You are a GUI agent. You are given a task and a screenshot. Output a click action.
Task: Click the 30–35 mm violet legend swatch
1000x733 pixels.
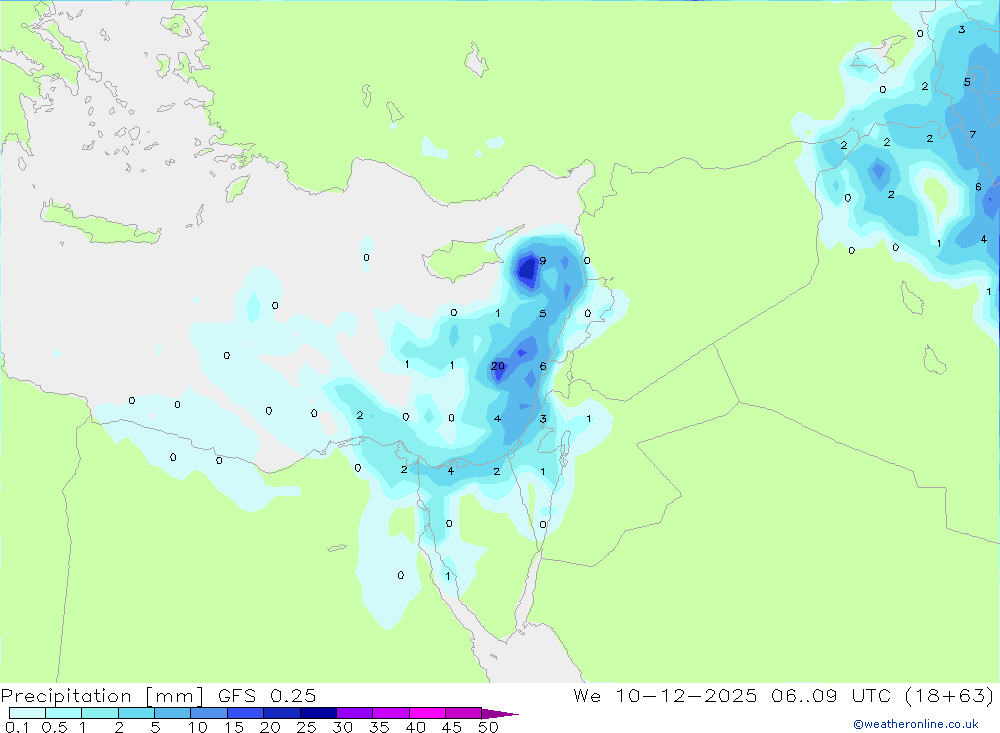(355, 713)
